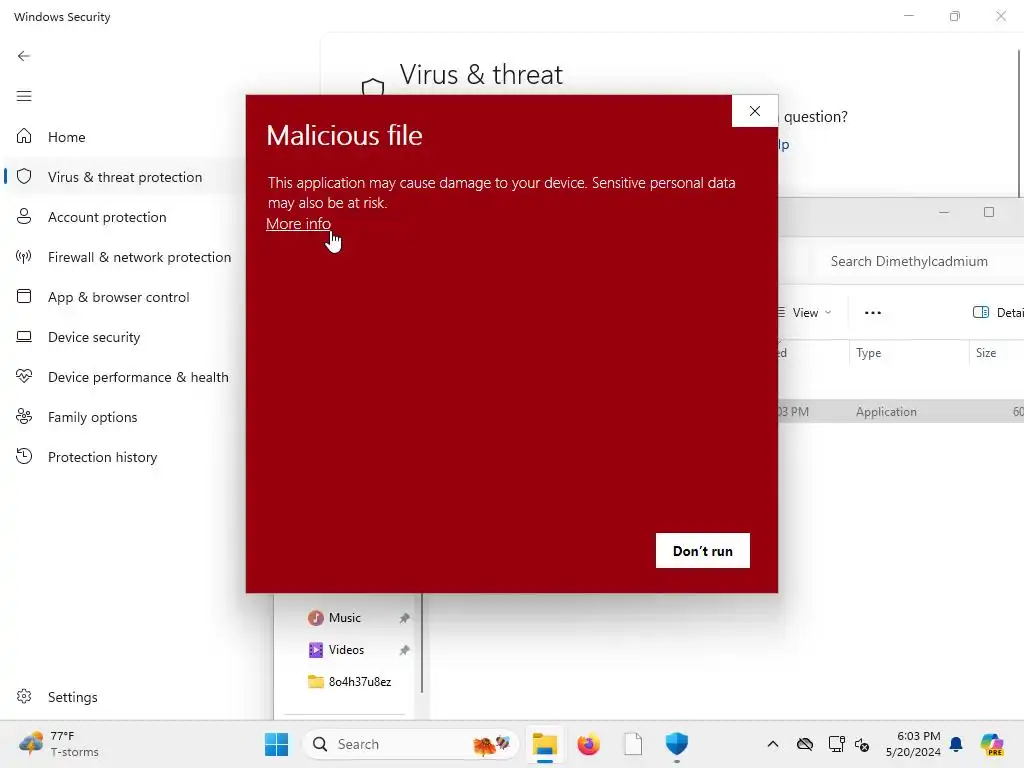Screen dimensions: 1024x768
Task: Click the muted volume icon in system tray
Action: pyautogui.click(x=862, y=744)
